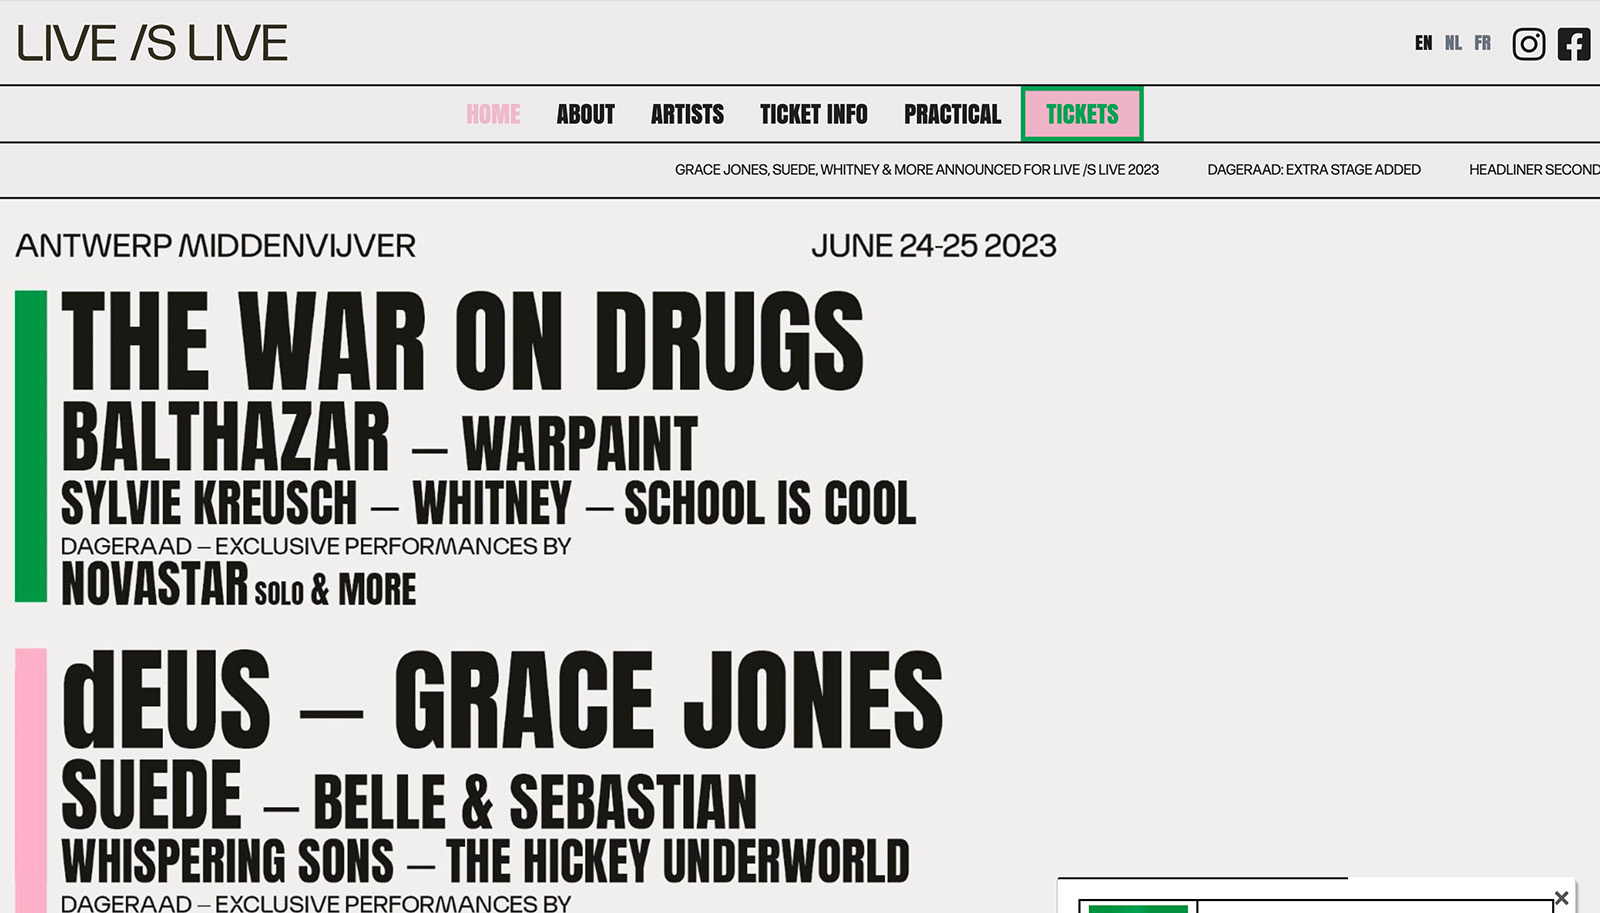Switch the site language to NL
Image resolution: width=1600 pixels, height=913 pixels.
pos(1453,43)
